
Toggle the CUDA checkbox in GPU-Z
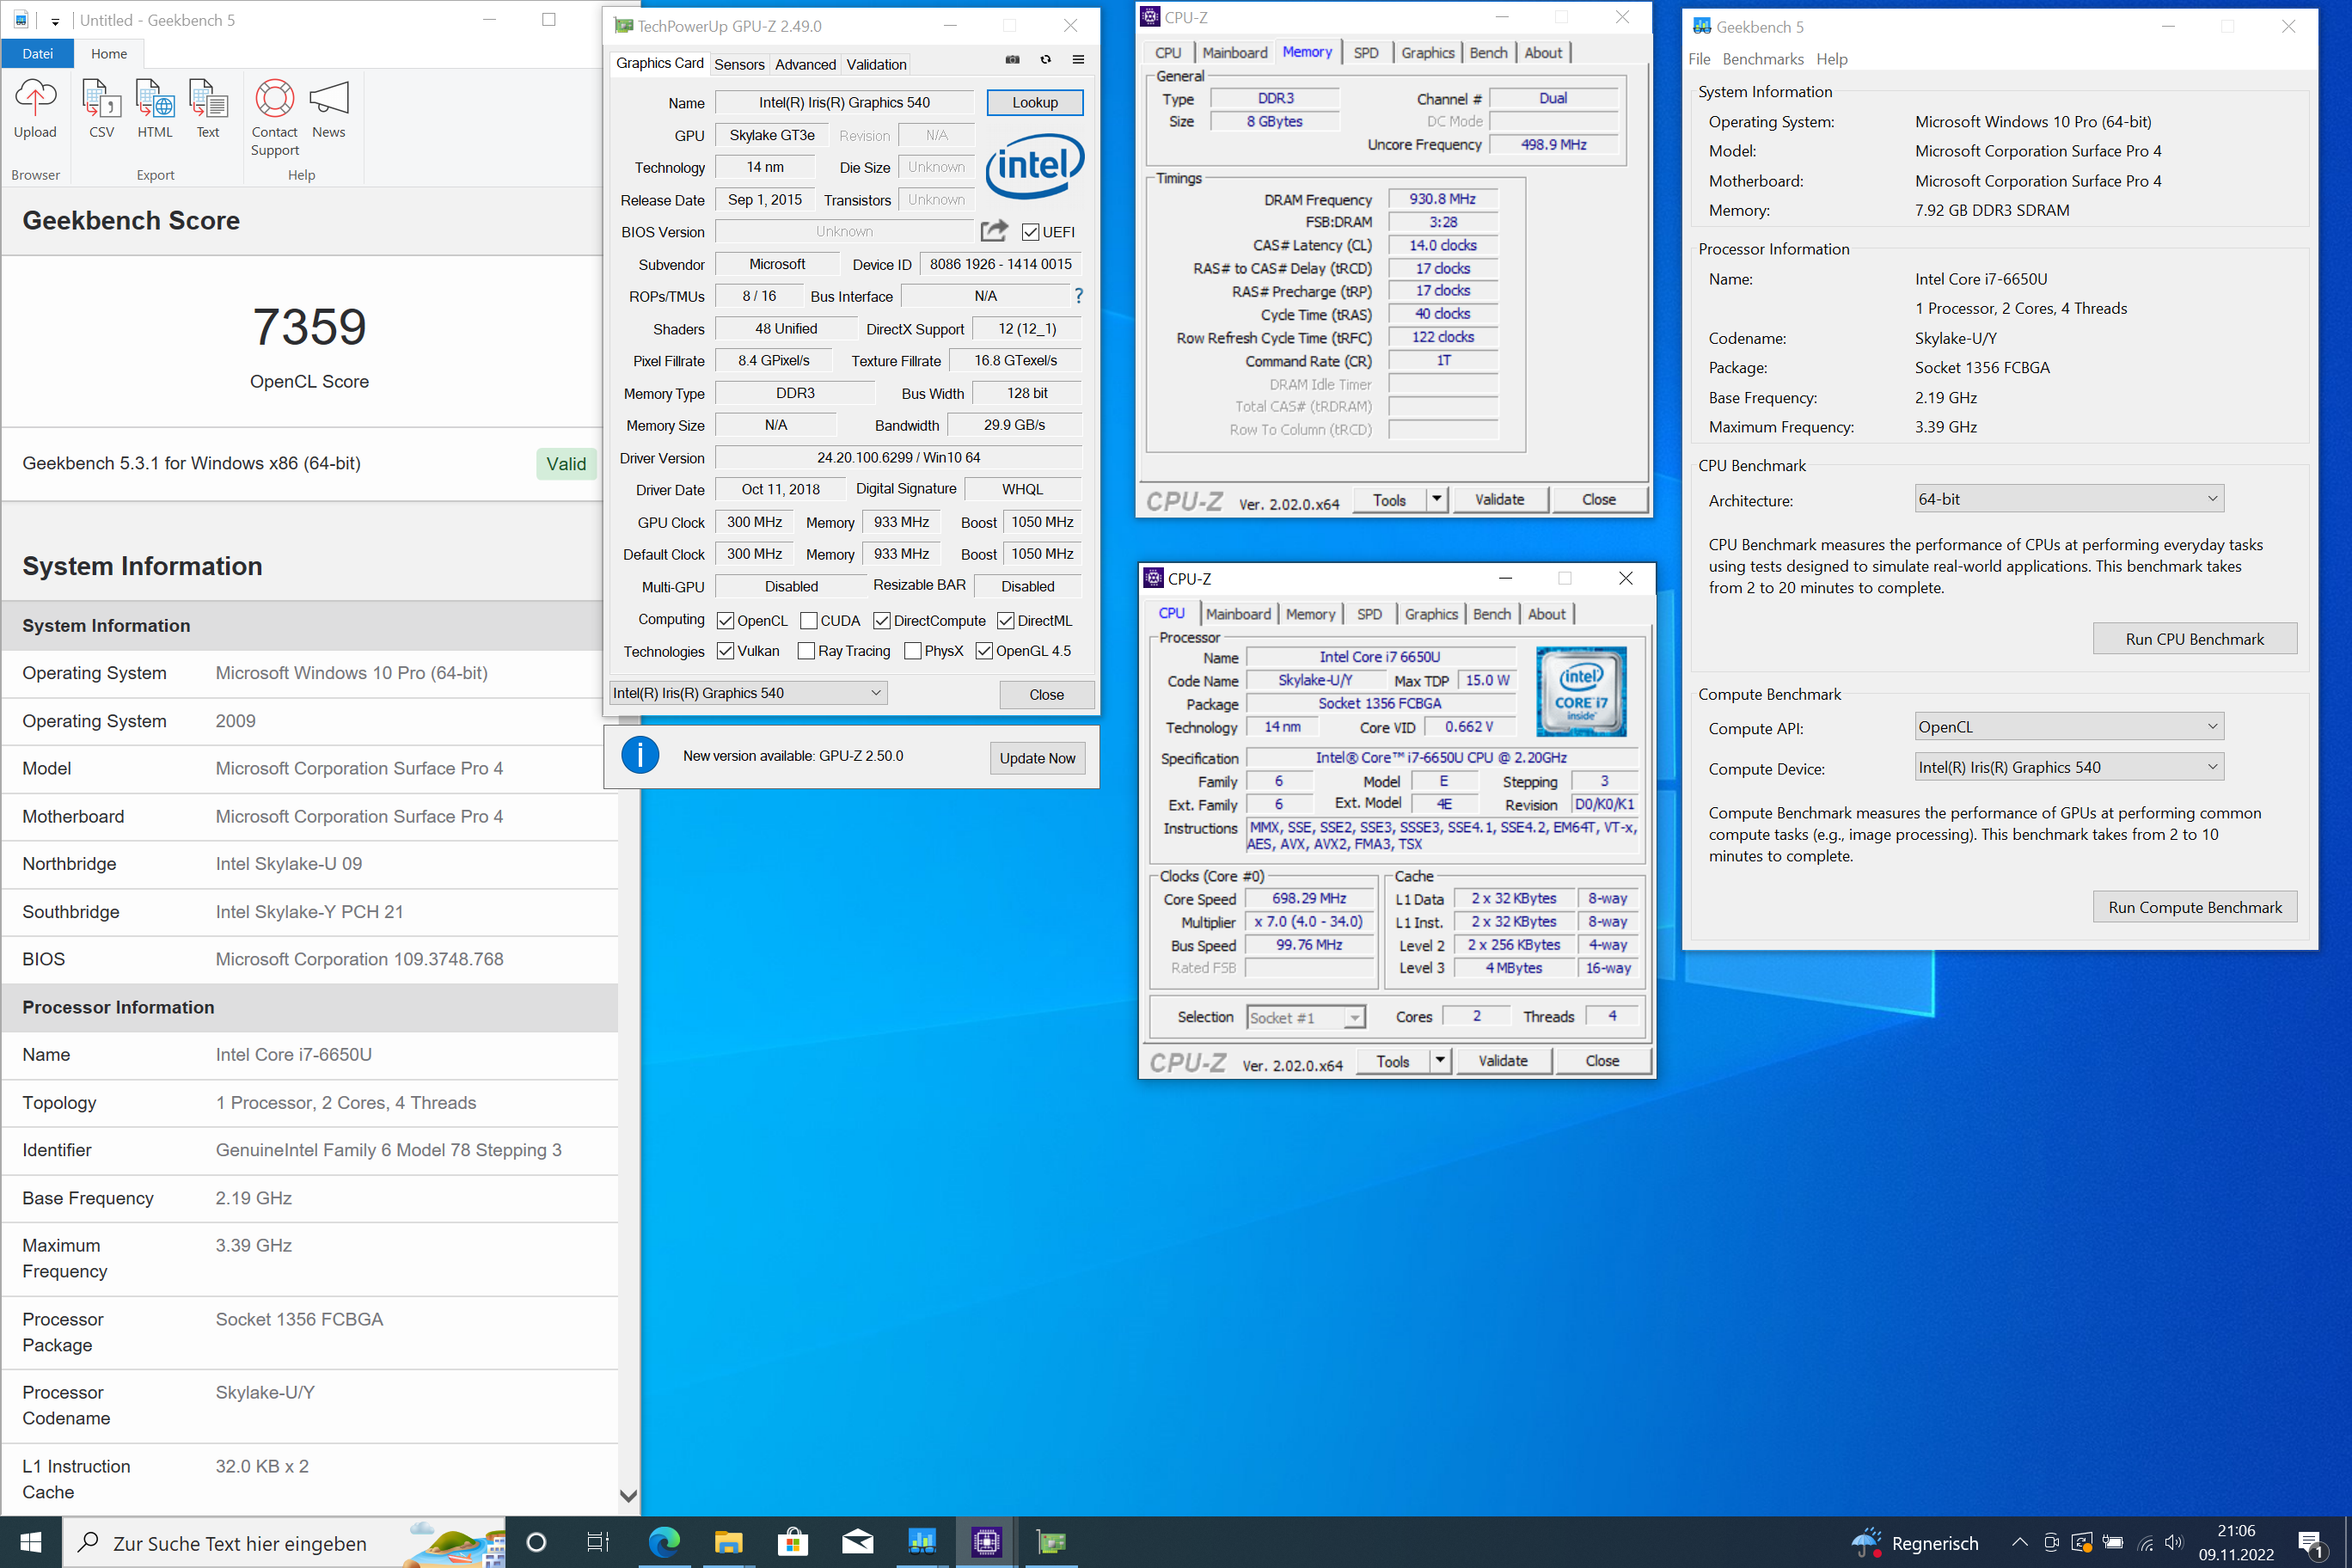(x=808, y=621)
